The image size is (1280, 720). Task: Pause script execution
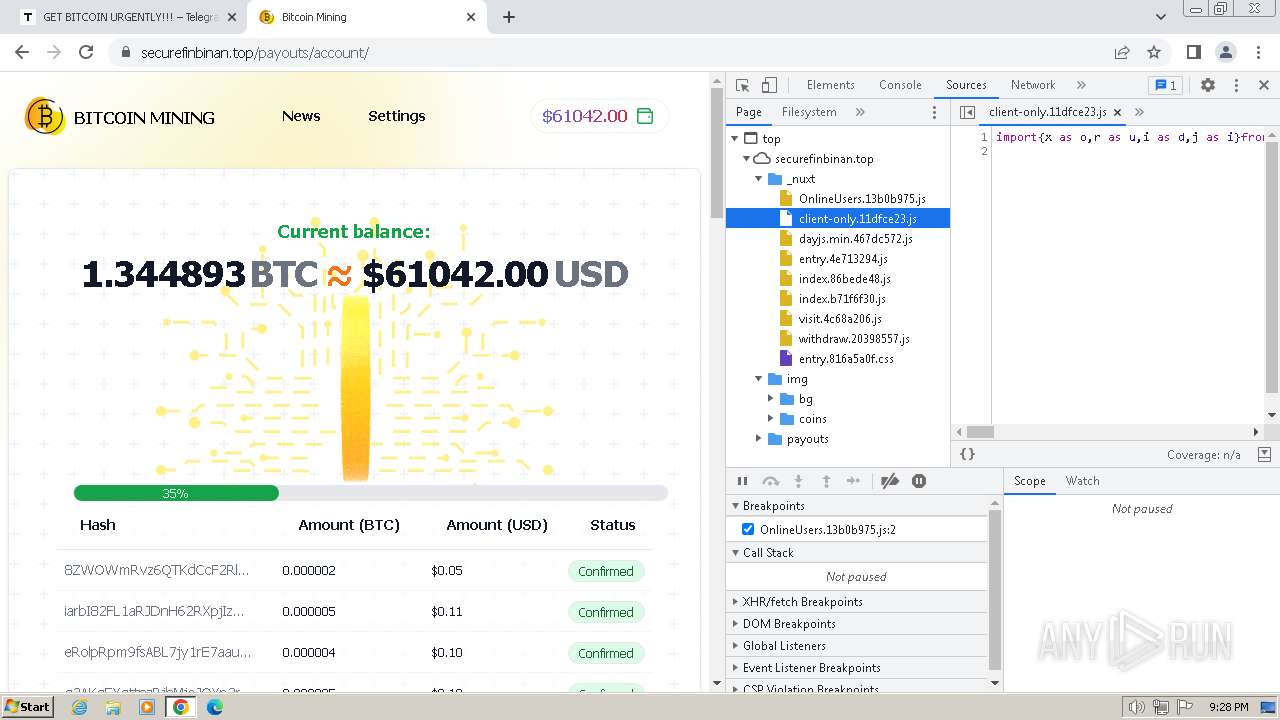(742, 481)
